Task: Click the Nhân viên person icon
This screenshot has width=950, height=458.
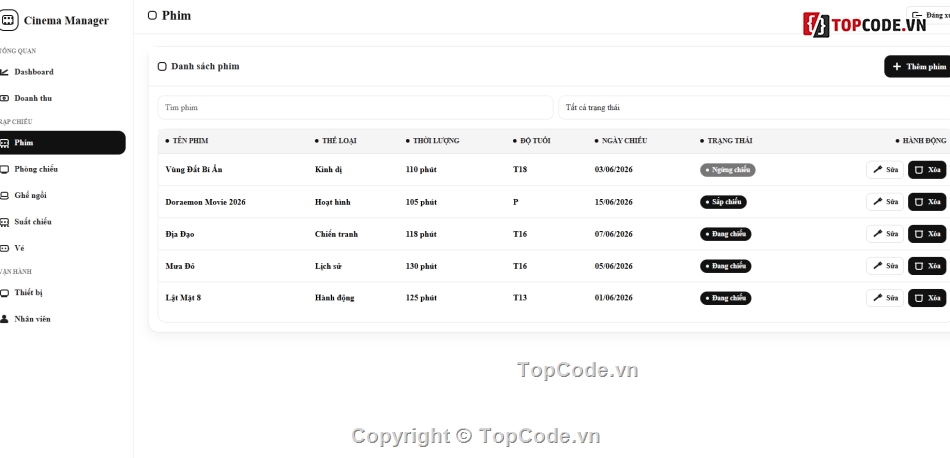Action: [4, 319]
